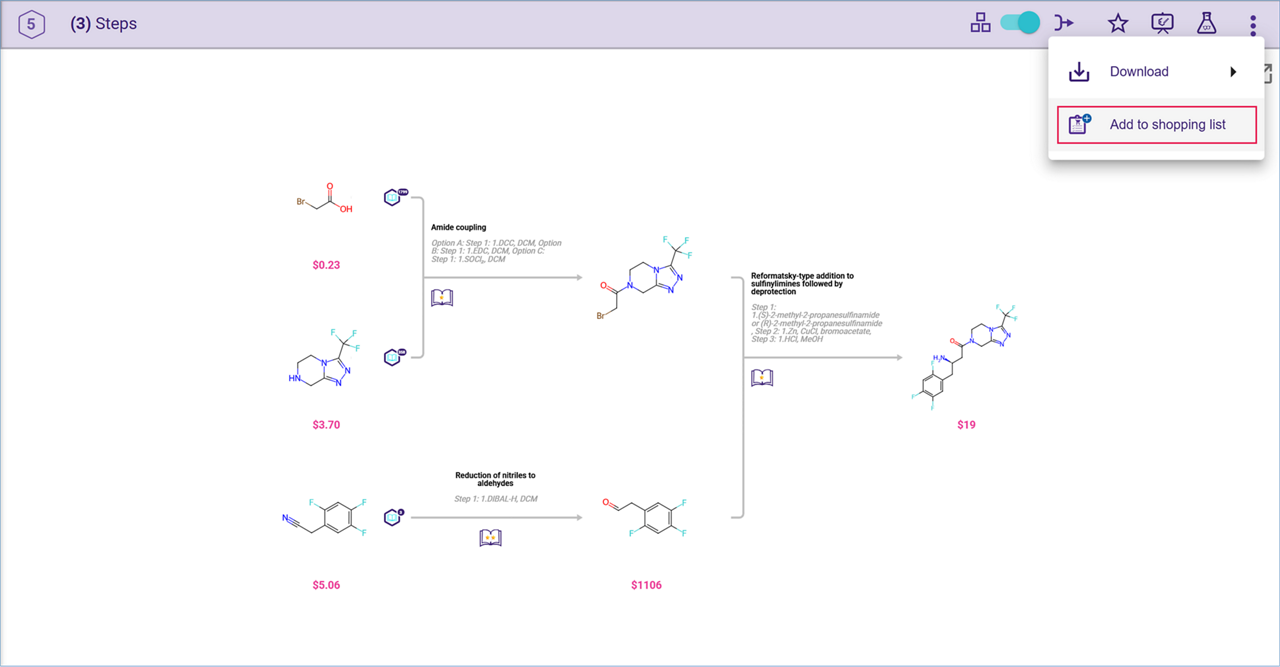
Task: Click the hierarchy tree view icon
Action: tap(980, 23)
